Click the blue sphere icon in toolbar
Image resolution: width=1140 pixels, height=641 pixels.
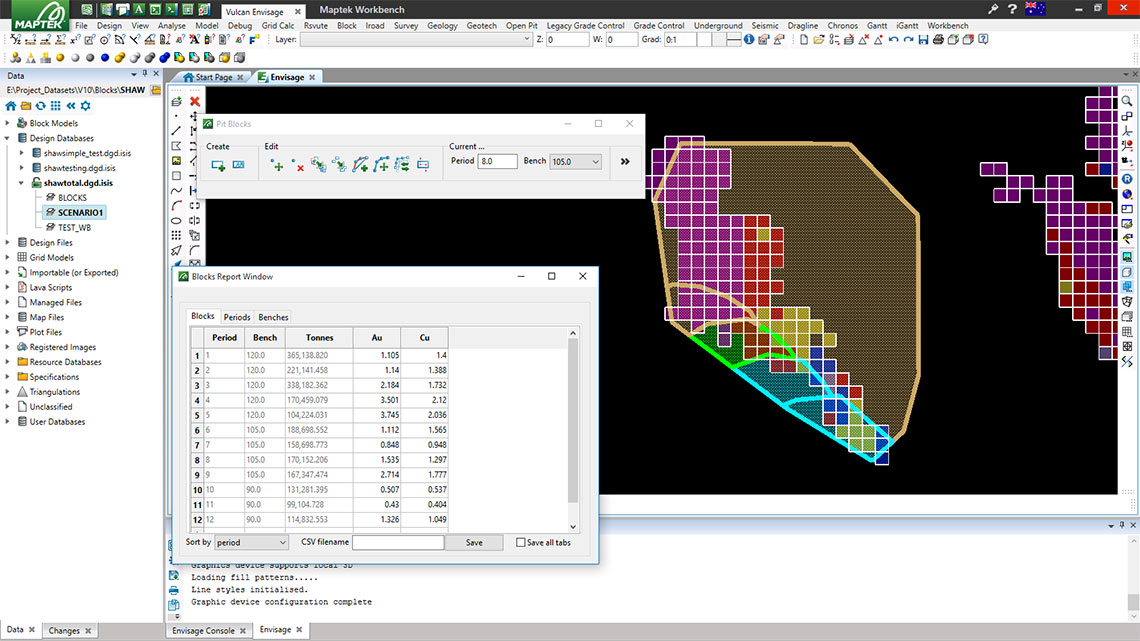(105, 57)
